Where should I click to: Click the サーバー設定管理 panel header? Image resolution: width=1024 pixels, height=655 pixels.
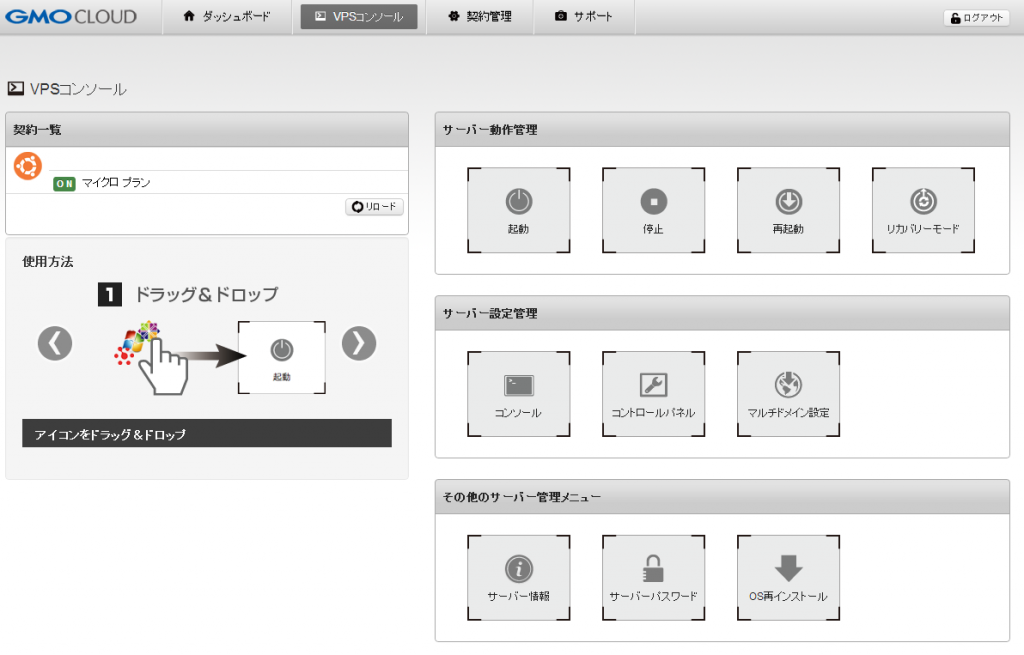click(722, 313)
